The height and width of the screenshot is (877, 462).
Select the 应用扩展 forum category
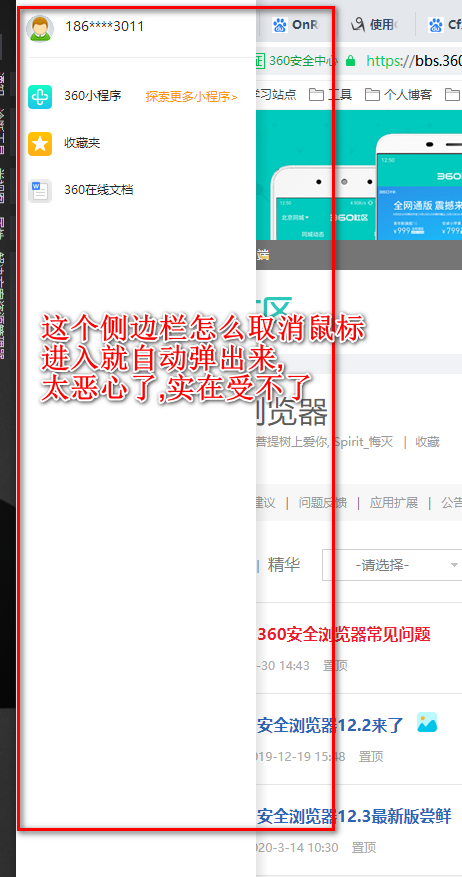tap(393, 502)
